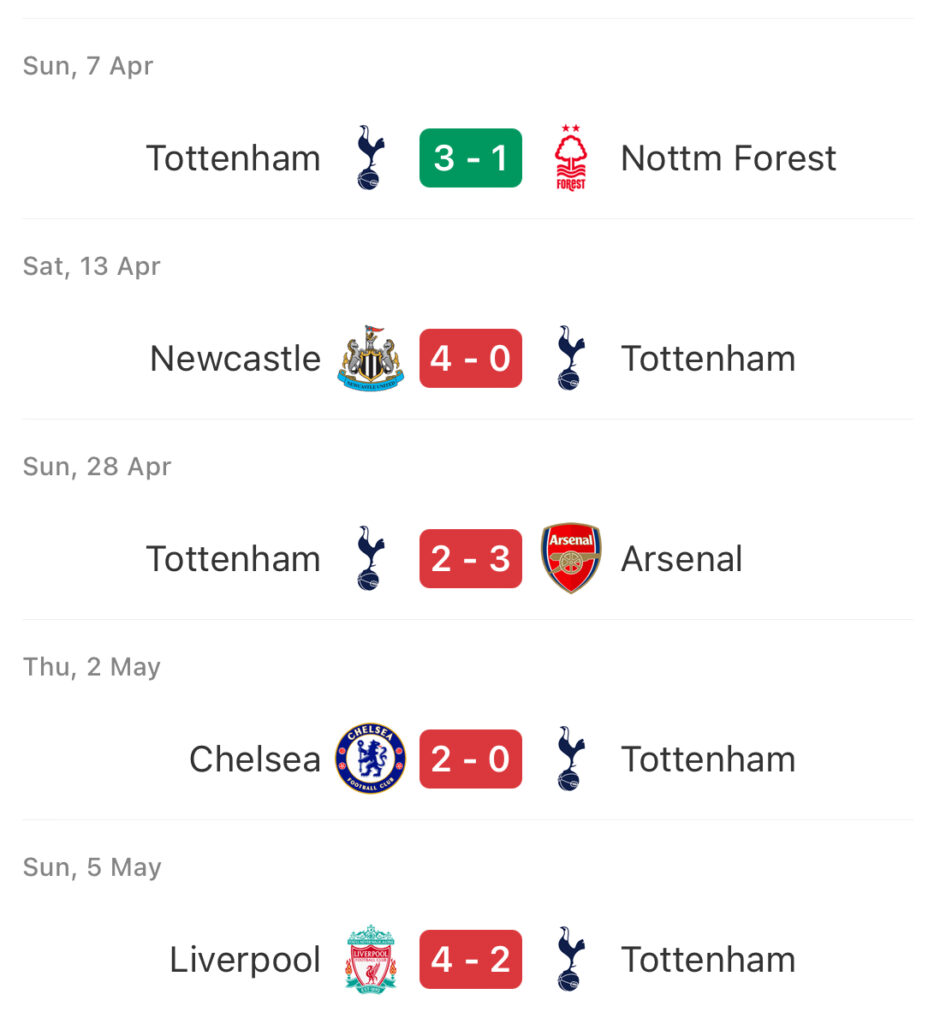934x1024 pixels.
Task: Click Tottenham crest in Arsenal match
Action: point(370,558)
